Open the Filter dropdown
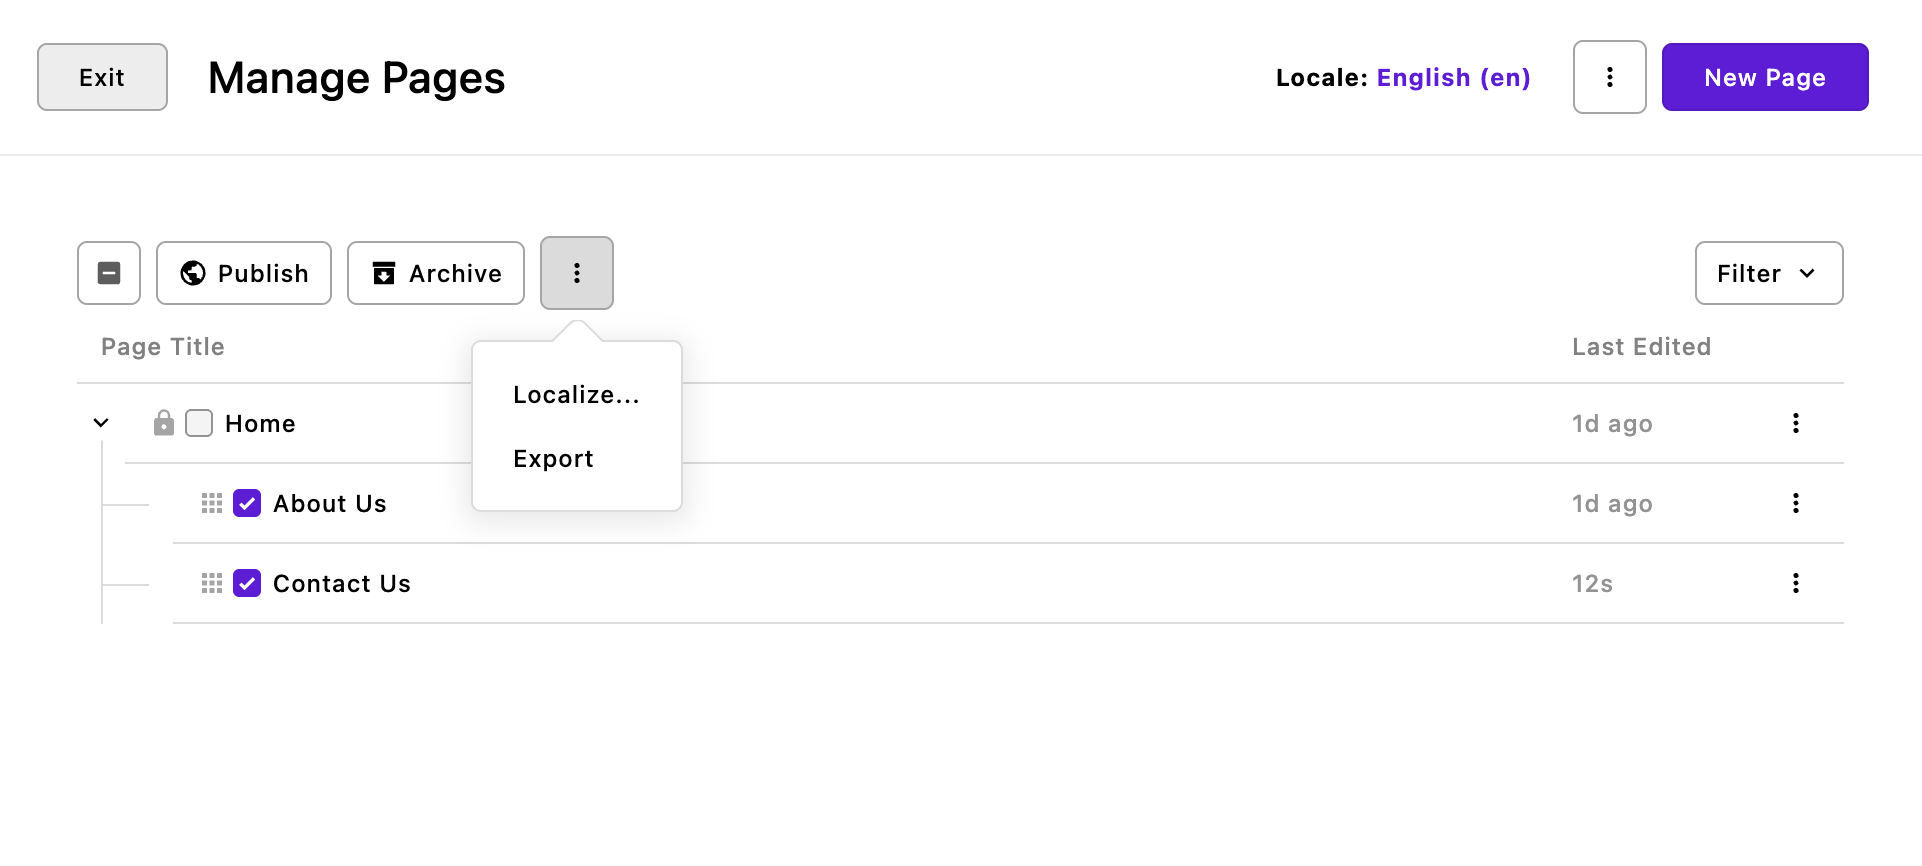1922x866 pixels. tap(1769, 273)
